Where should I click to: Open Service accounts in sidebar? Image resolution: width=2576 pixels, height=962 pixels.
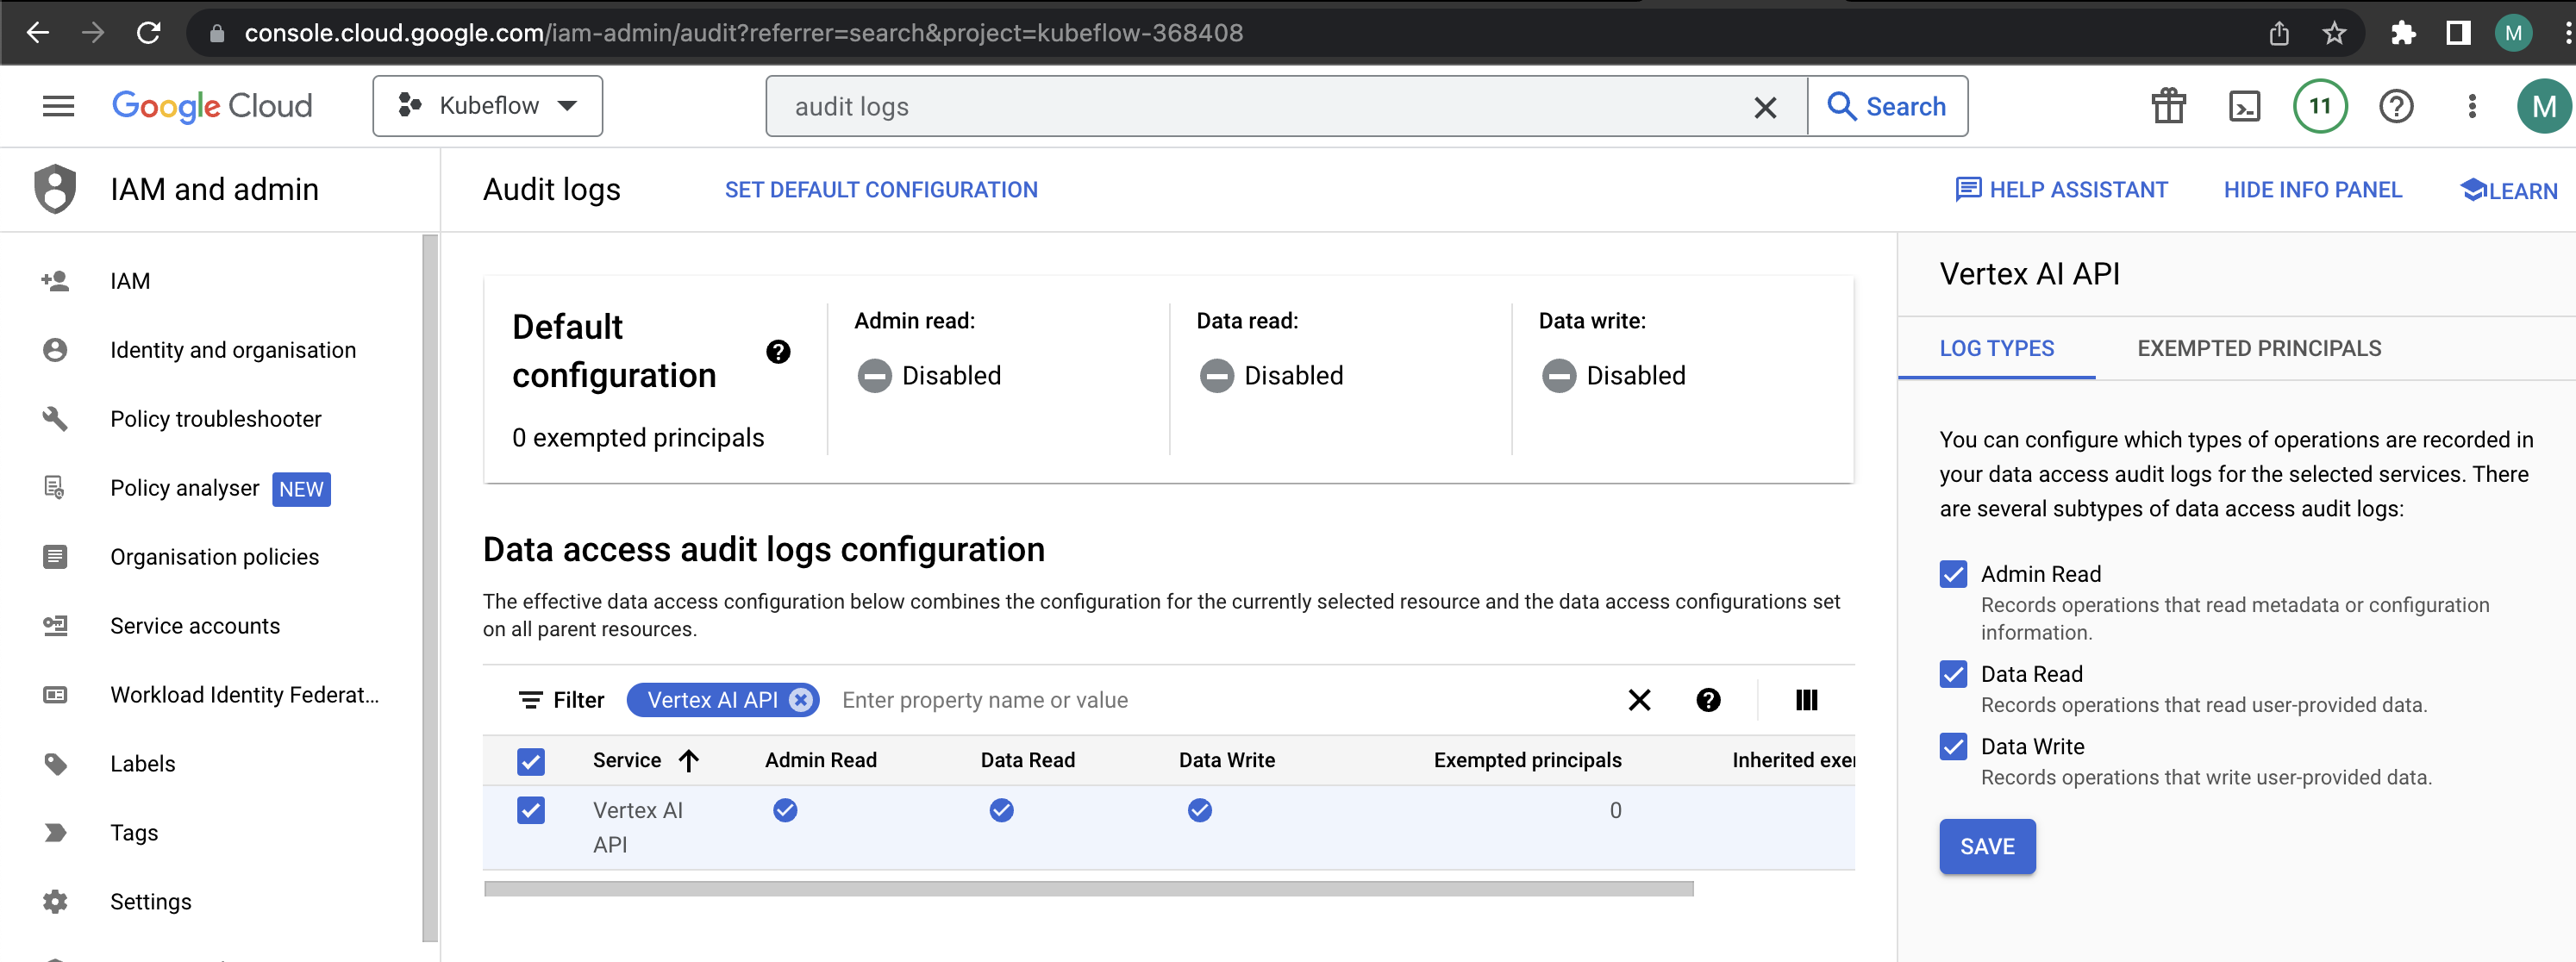pyautogui.click(x=195, y=626)
